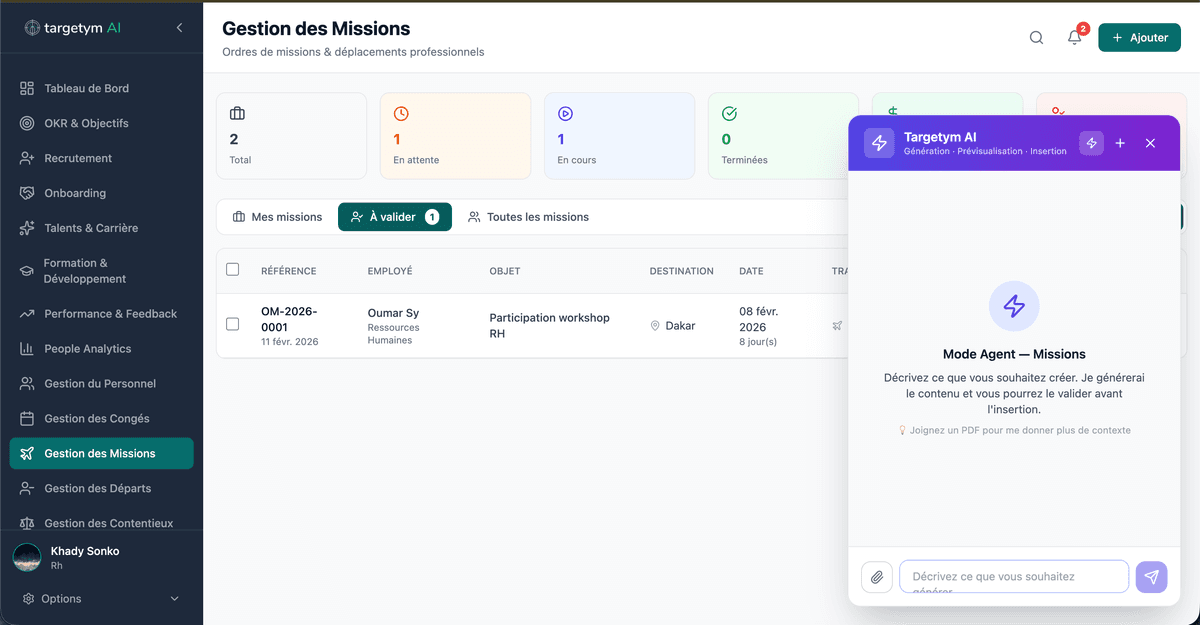Click the send message icon

click(1151, 577)
